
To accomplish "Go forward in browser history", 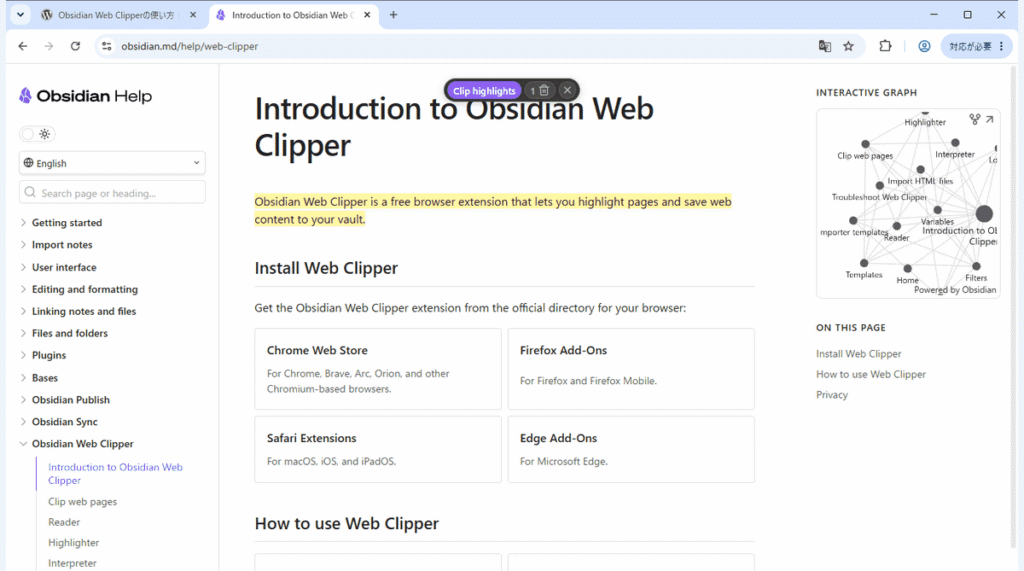I will 49,46.
